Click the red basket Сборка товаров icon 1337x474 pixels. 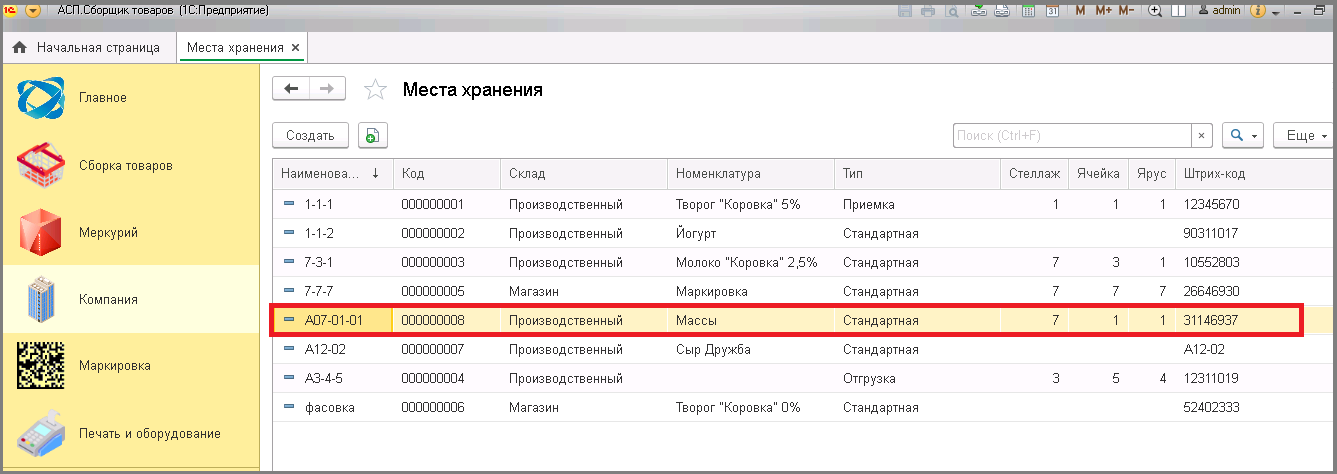pos(41,165)
